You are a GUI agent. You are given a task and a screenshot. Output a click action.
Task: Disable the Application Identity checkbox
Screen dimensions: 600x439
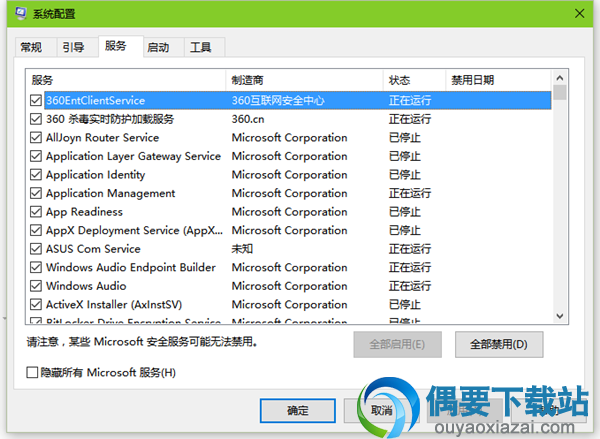(x=36, y=175)
